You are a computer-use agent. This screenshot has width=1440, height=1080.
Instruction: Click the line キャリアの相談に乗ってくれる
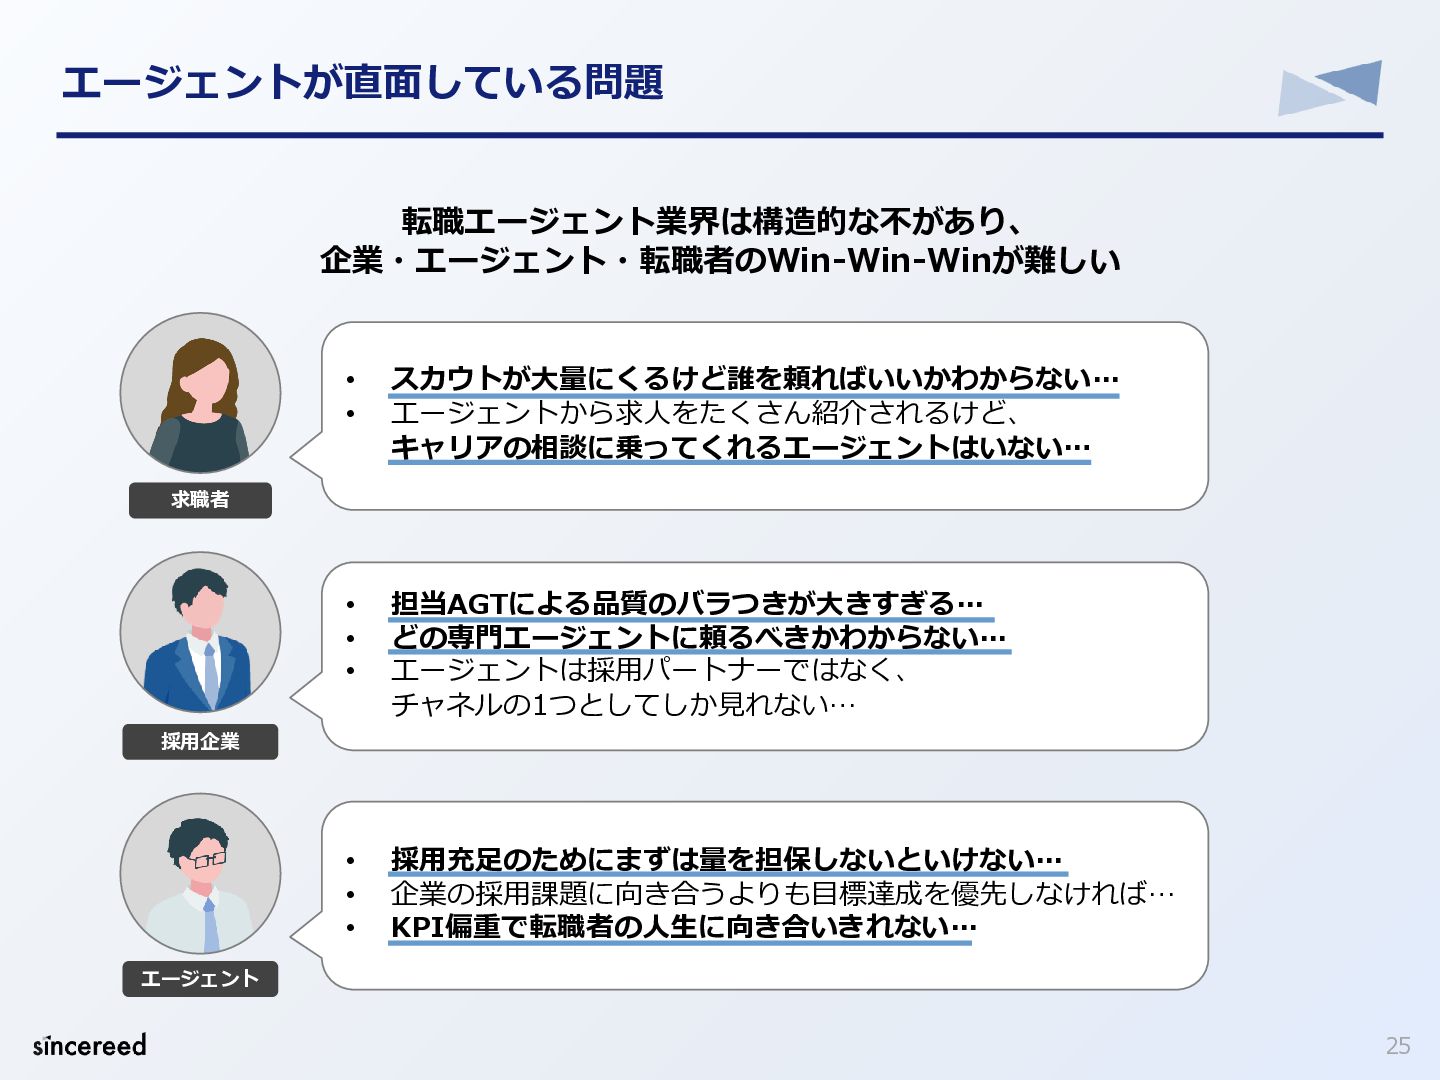(x=740, y=447)
